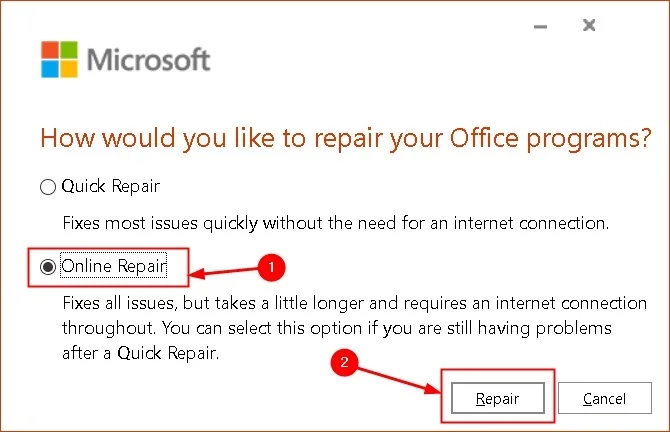
Task: Click the Online Repair description paragraph
Action: click(336, 328)
